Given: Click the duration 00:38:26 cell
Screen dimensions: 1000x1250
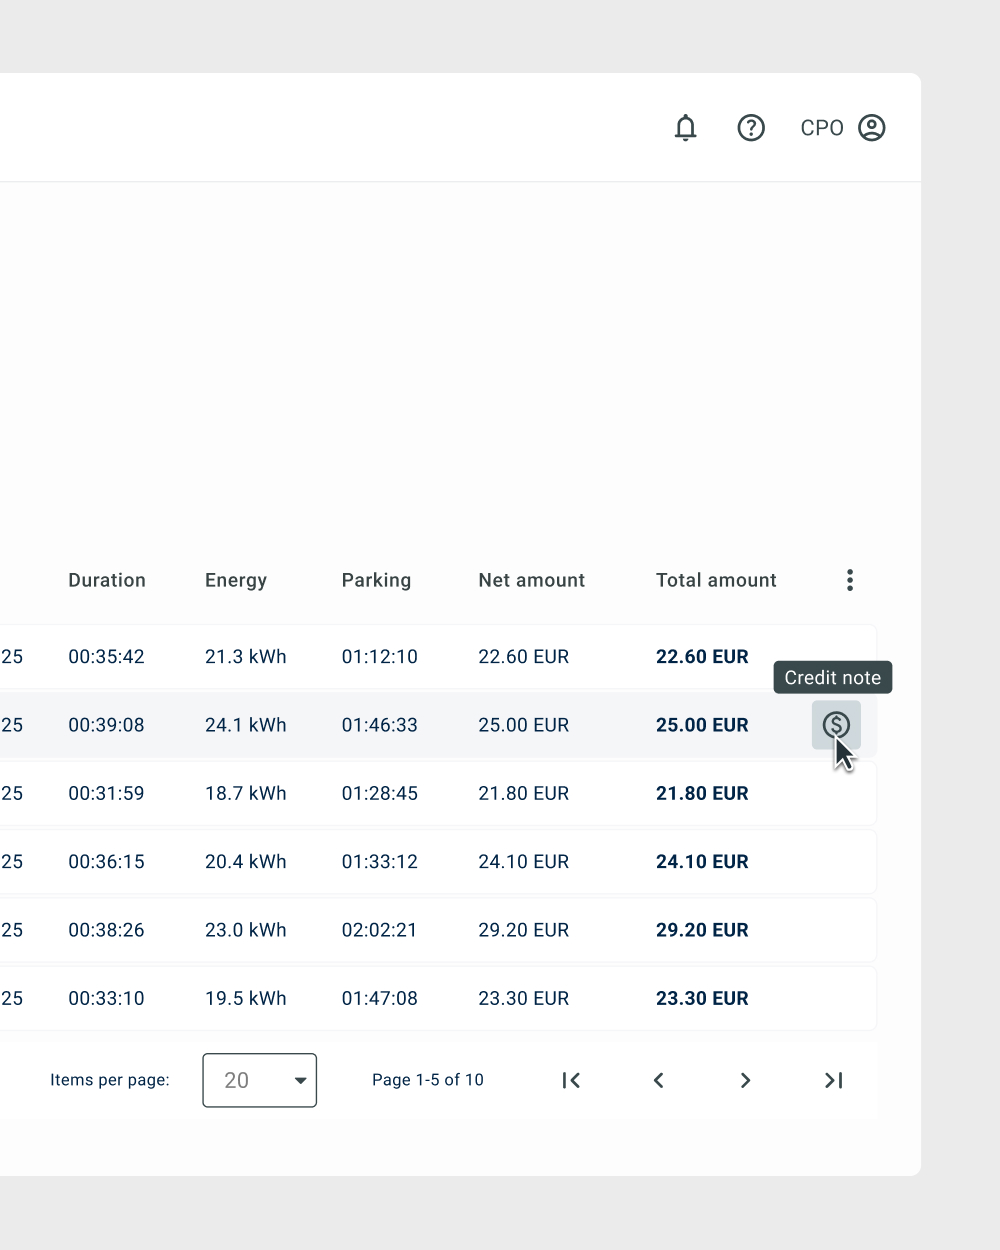Looking at the screenshot, I should (106, 930).
